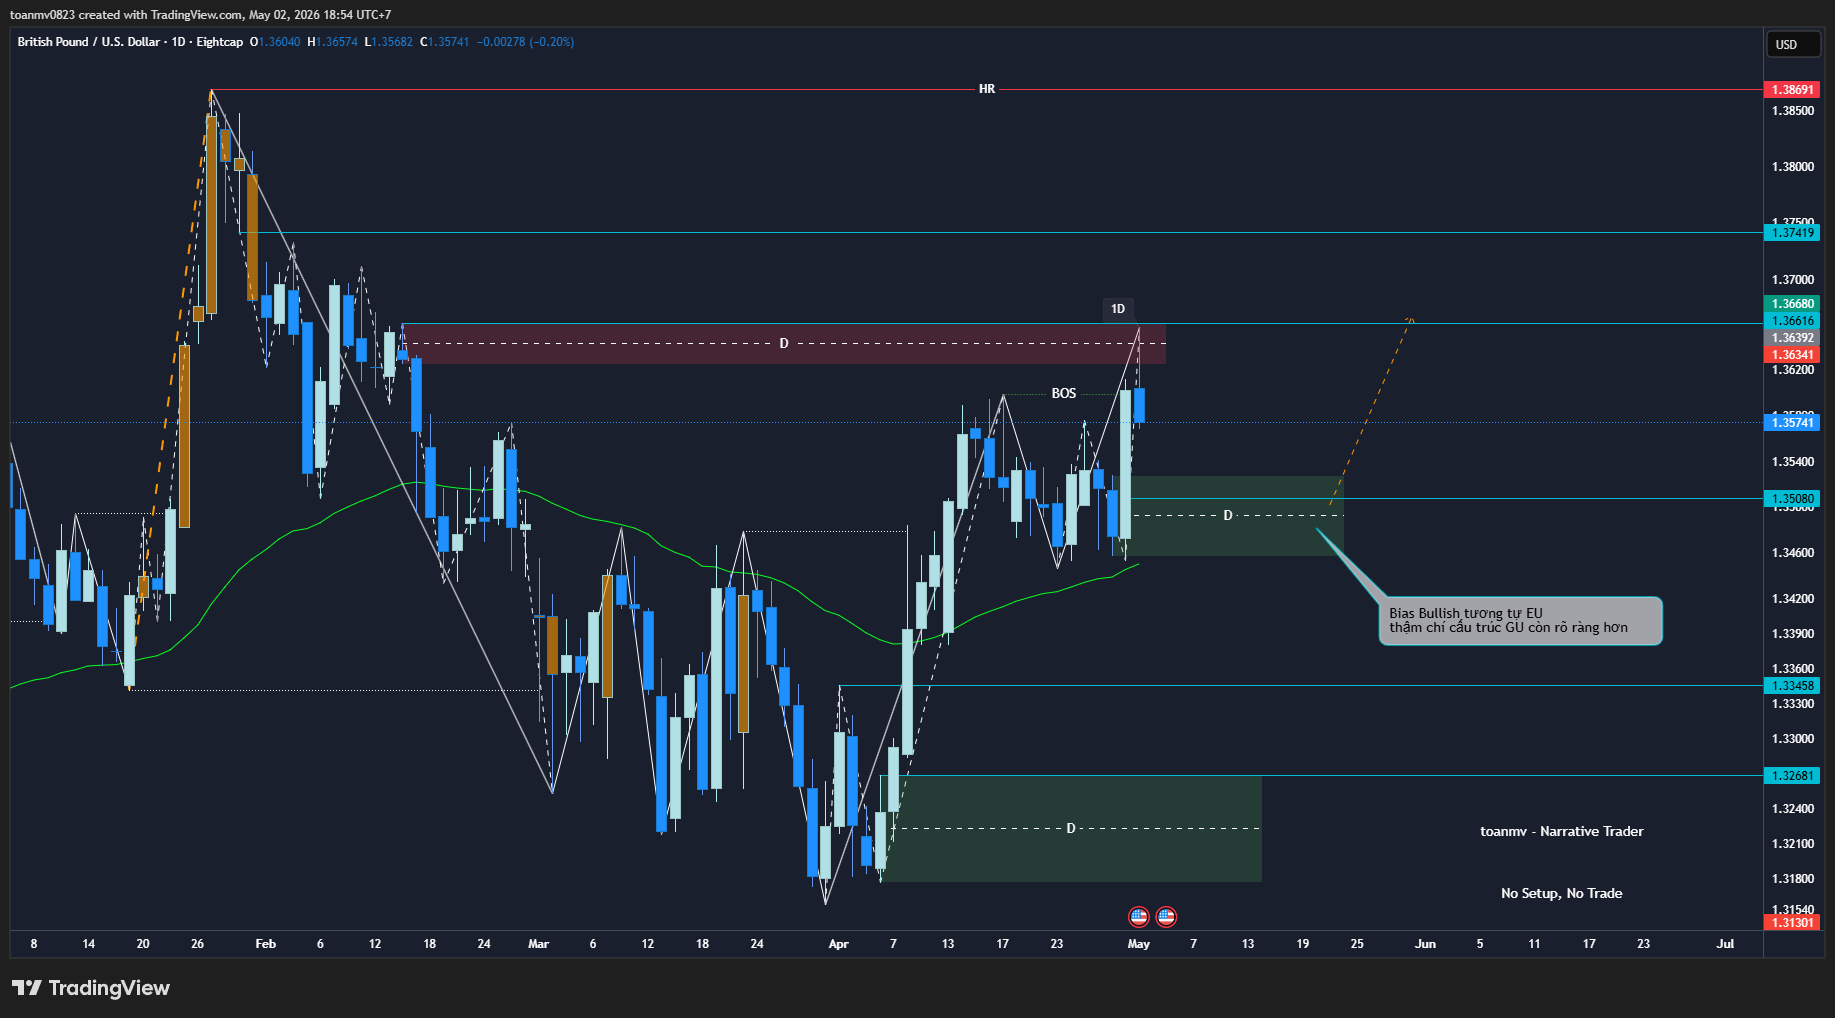The width and height of the screenshot is (1835, 1018).
Task: Click the Jul date on time axis
Action: pyautogui.click(x=1725, y=944)
